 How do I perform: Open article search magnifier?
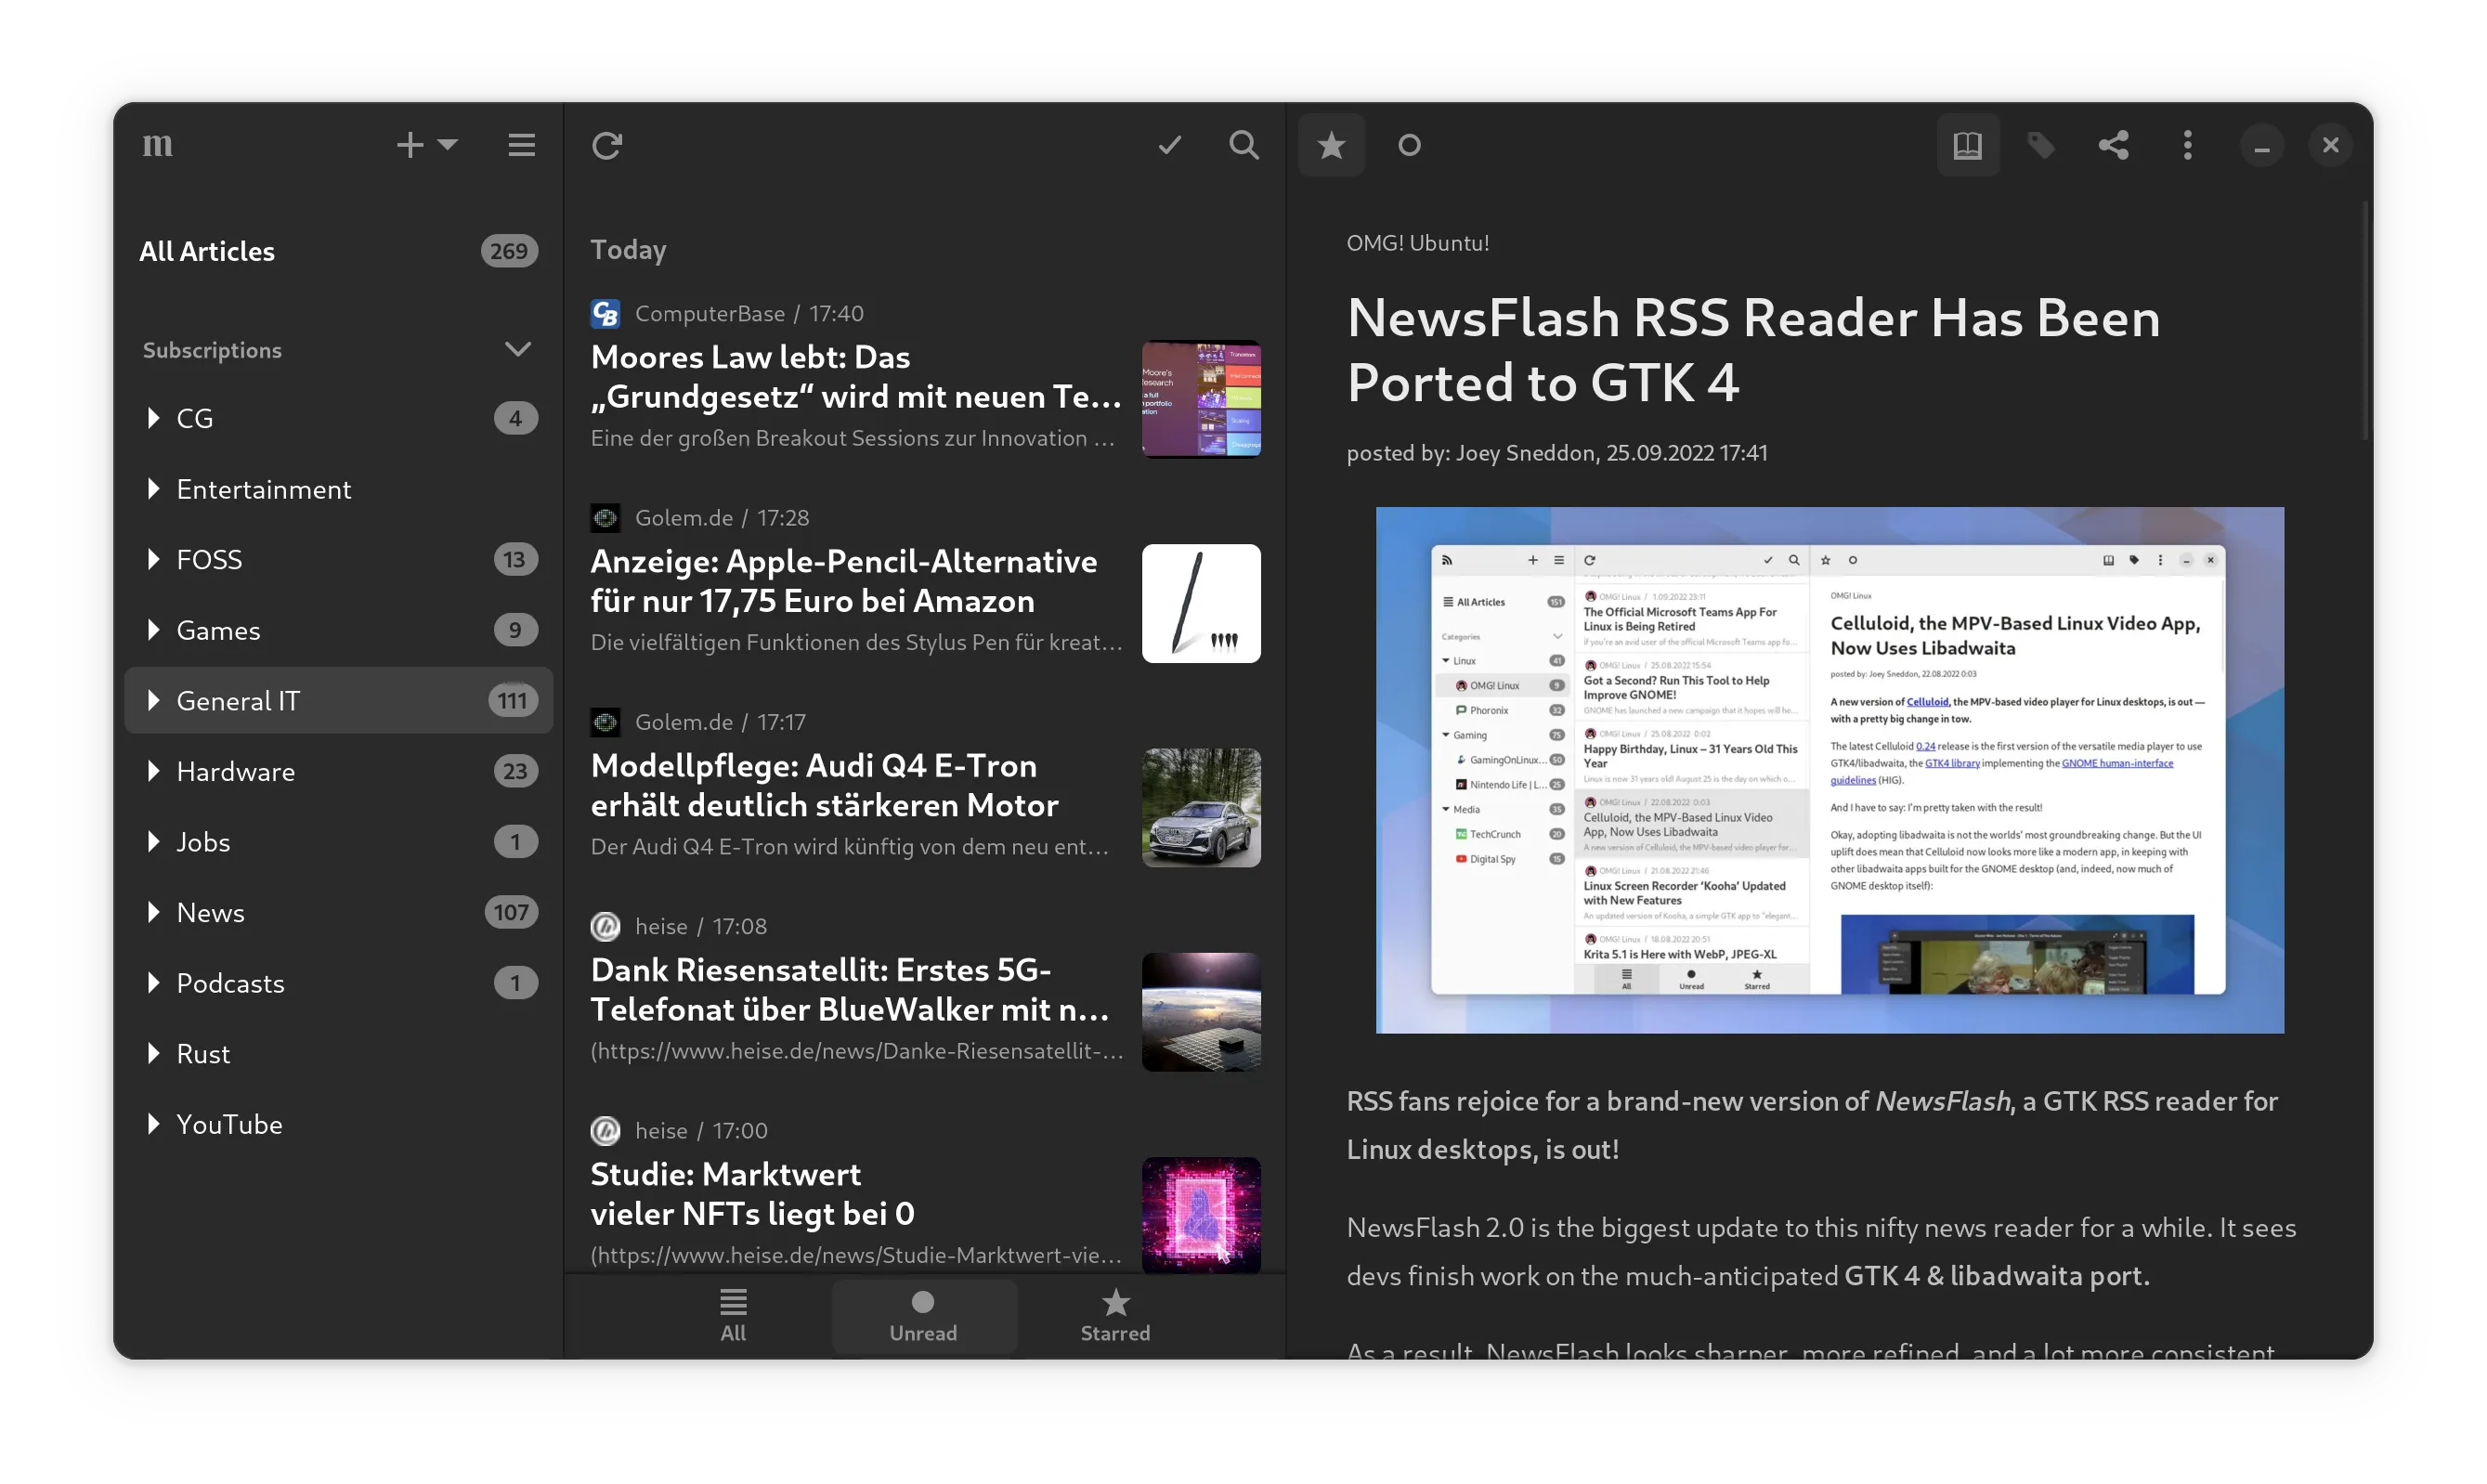point(1243,146)
